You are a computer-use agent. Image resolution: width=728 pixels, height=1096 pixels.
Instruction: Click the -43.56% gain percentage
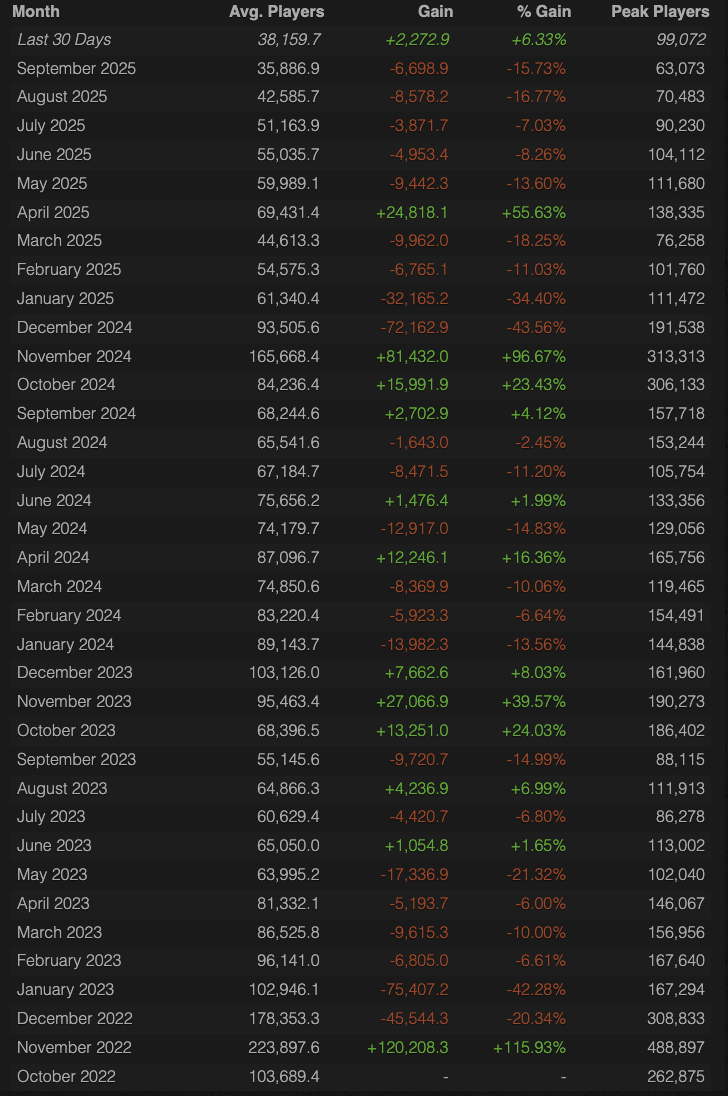(536, 327)
